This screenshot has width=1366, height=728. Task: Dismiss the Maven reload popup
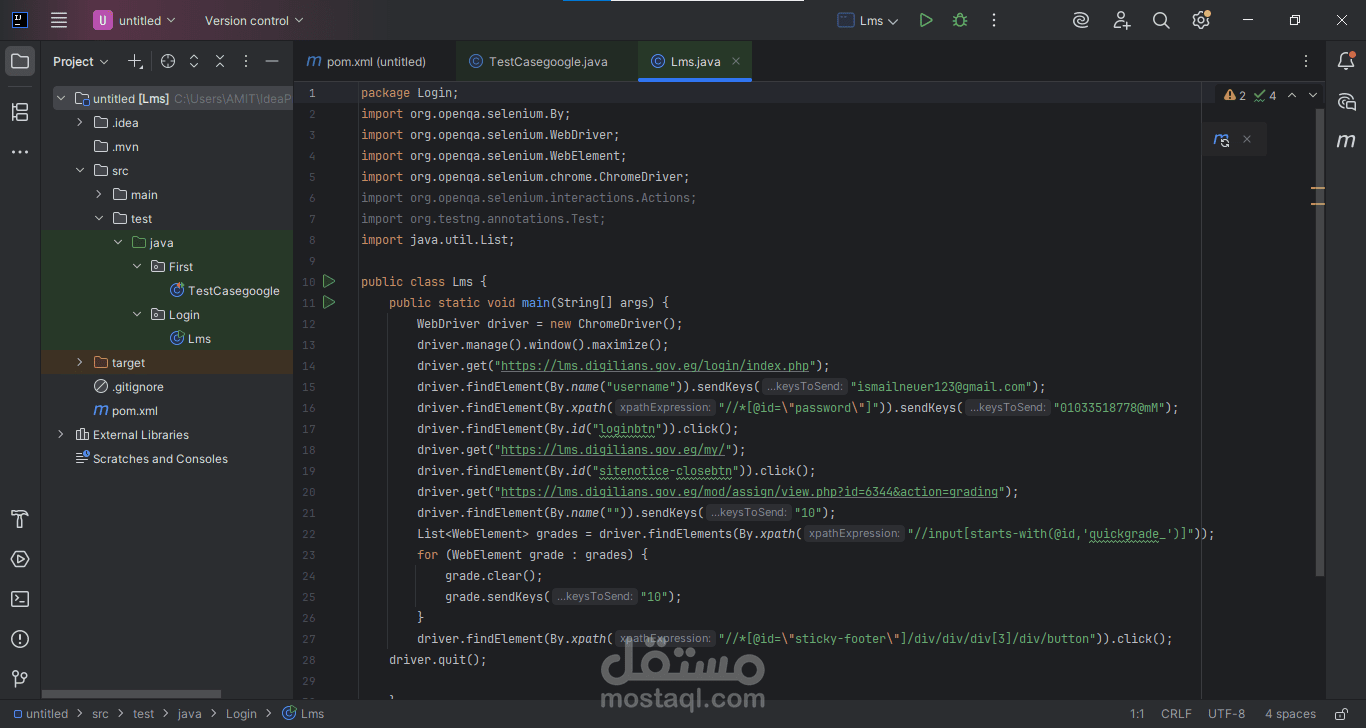click(1247, 140)
